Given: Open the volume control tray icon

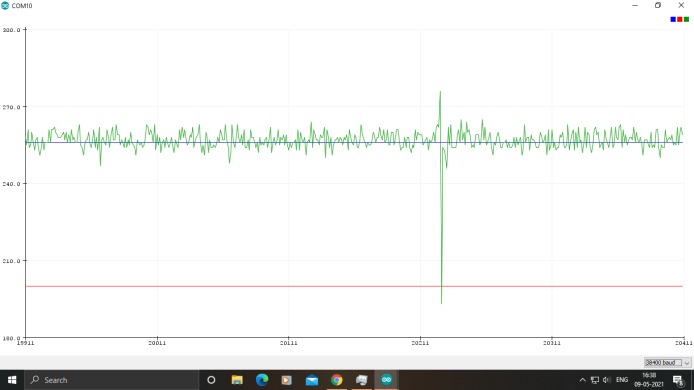Looking at the screenshot, I should (x=607, y=380).
